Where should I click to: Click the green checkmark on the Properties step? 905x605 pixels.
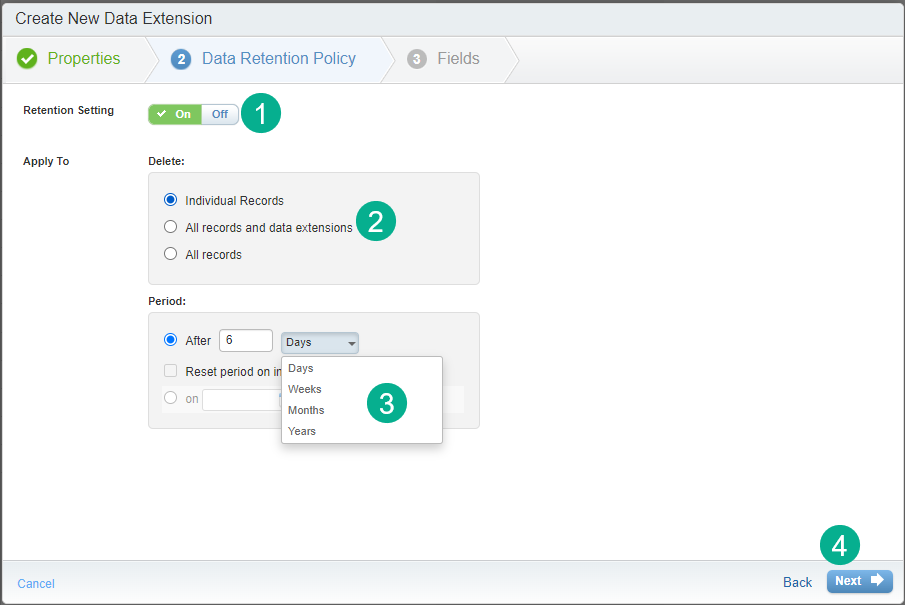tap(27, 58)
